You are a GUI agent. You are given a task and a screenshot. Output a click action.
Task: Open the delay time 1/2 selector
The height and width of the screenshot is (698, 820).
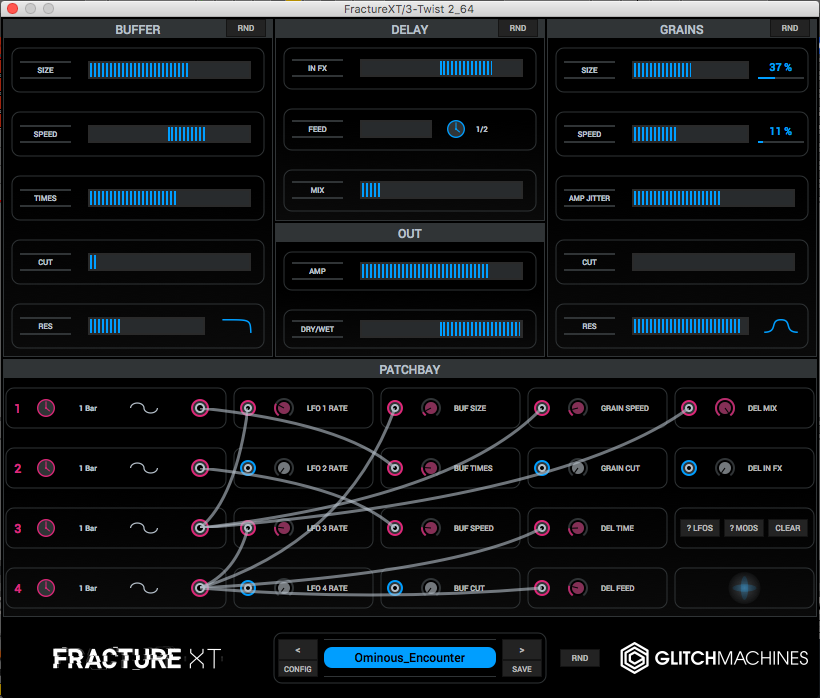pyautogui.click(x=482, y=129)
